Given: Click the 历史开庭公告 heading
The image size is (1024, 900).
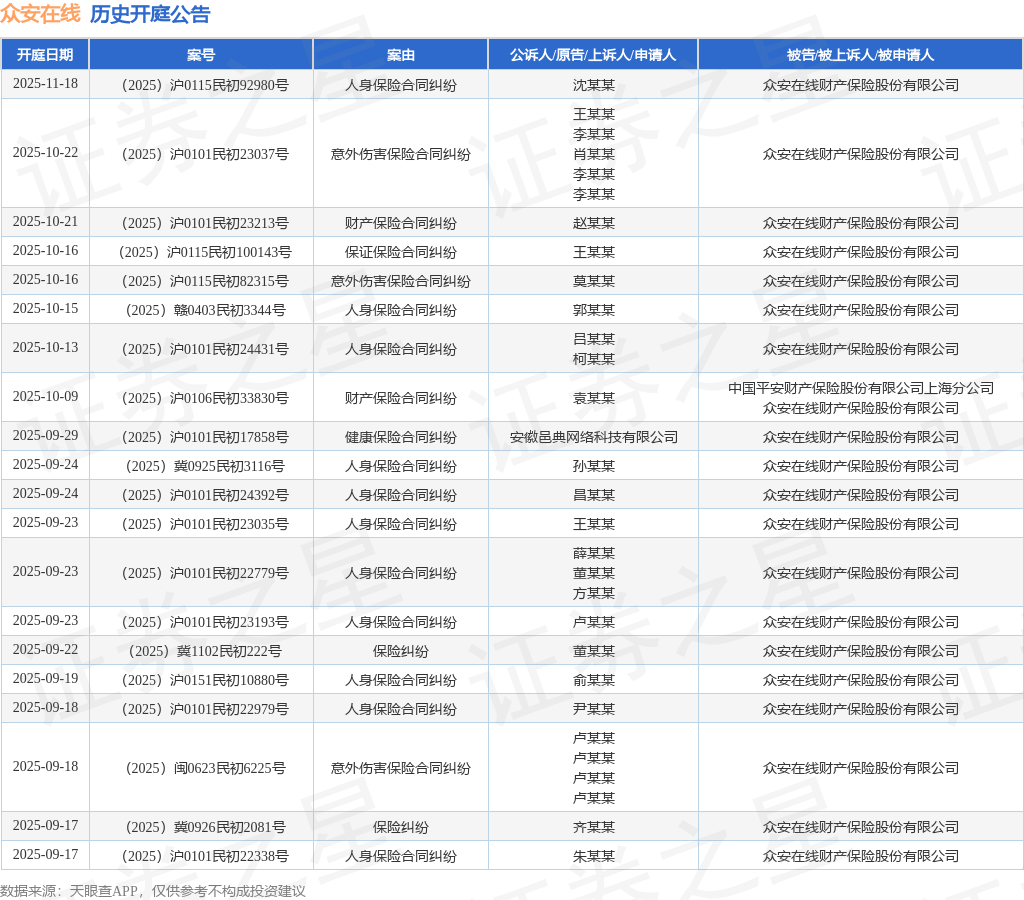Looking at the screenshot, I should tap(150, 14).
